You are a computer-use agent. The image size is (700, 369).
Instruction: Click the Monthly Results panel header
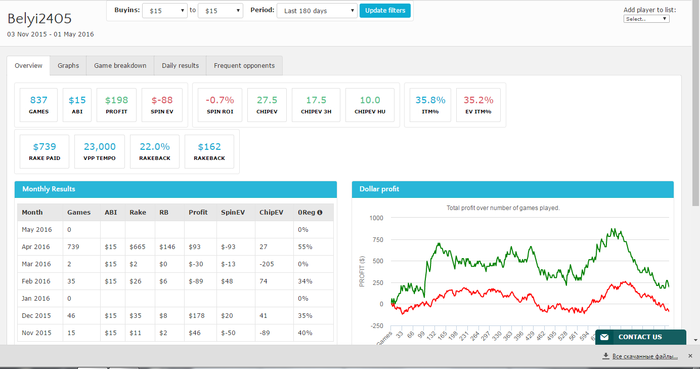175,189
